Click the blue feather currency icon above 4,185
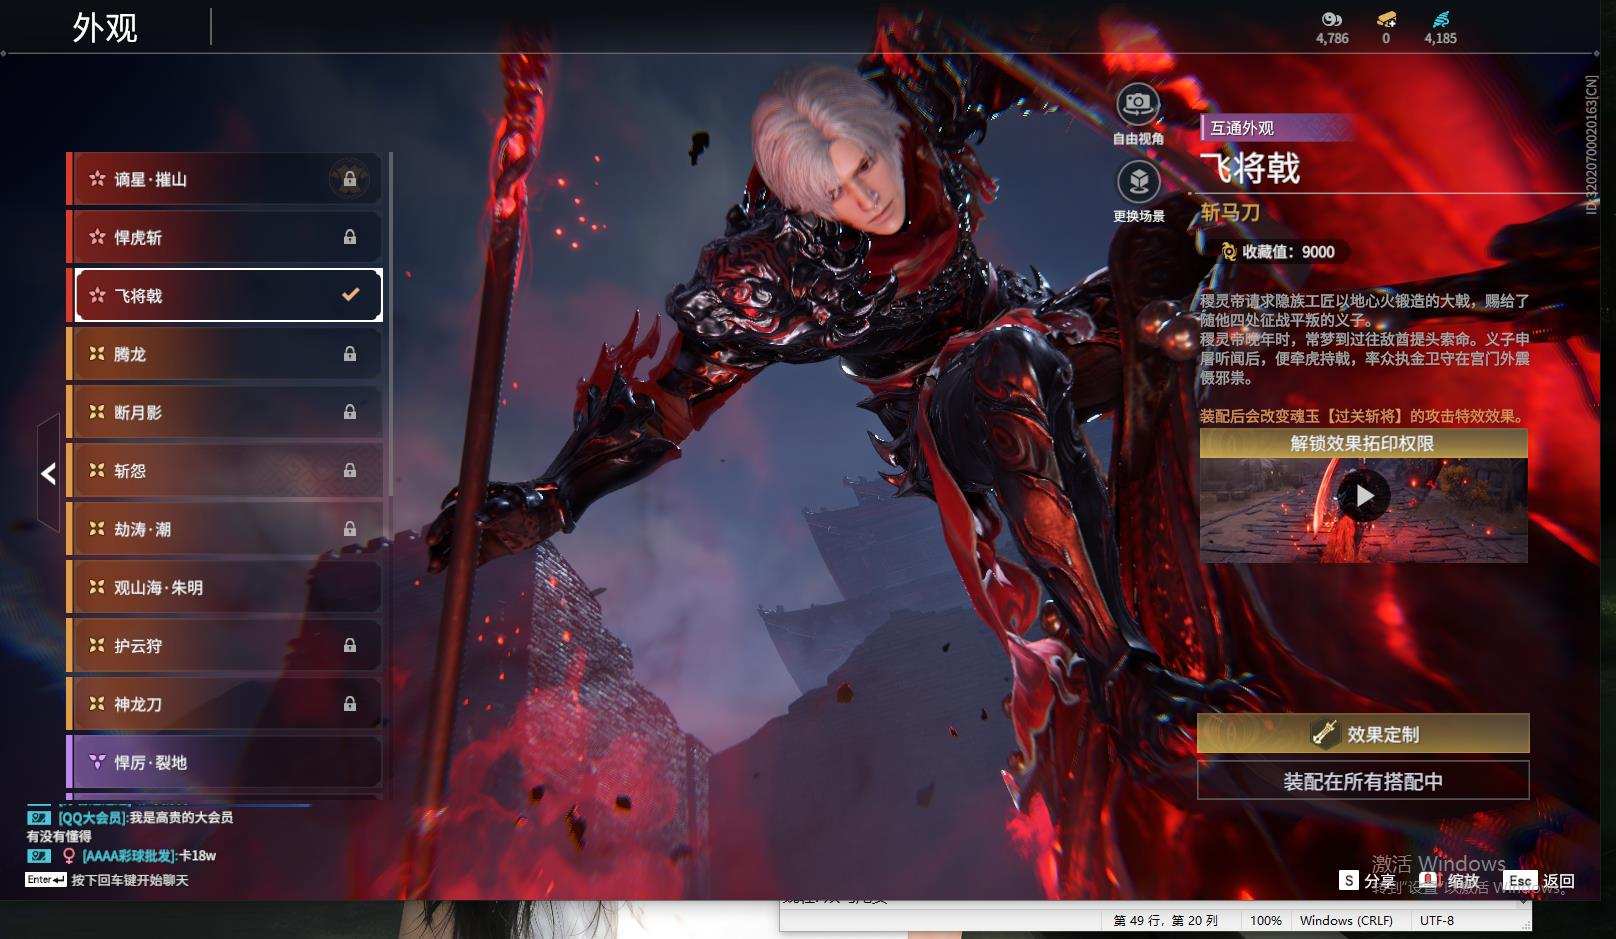Image resolution: width=1616 pixels, height=939 pixels. [x=1440, y=19]
